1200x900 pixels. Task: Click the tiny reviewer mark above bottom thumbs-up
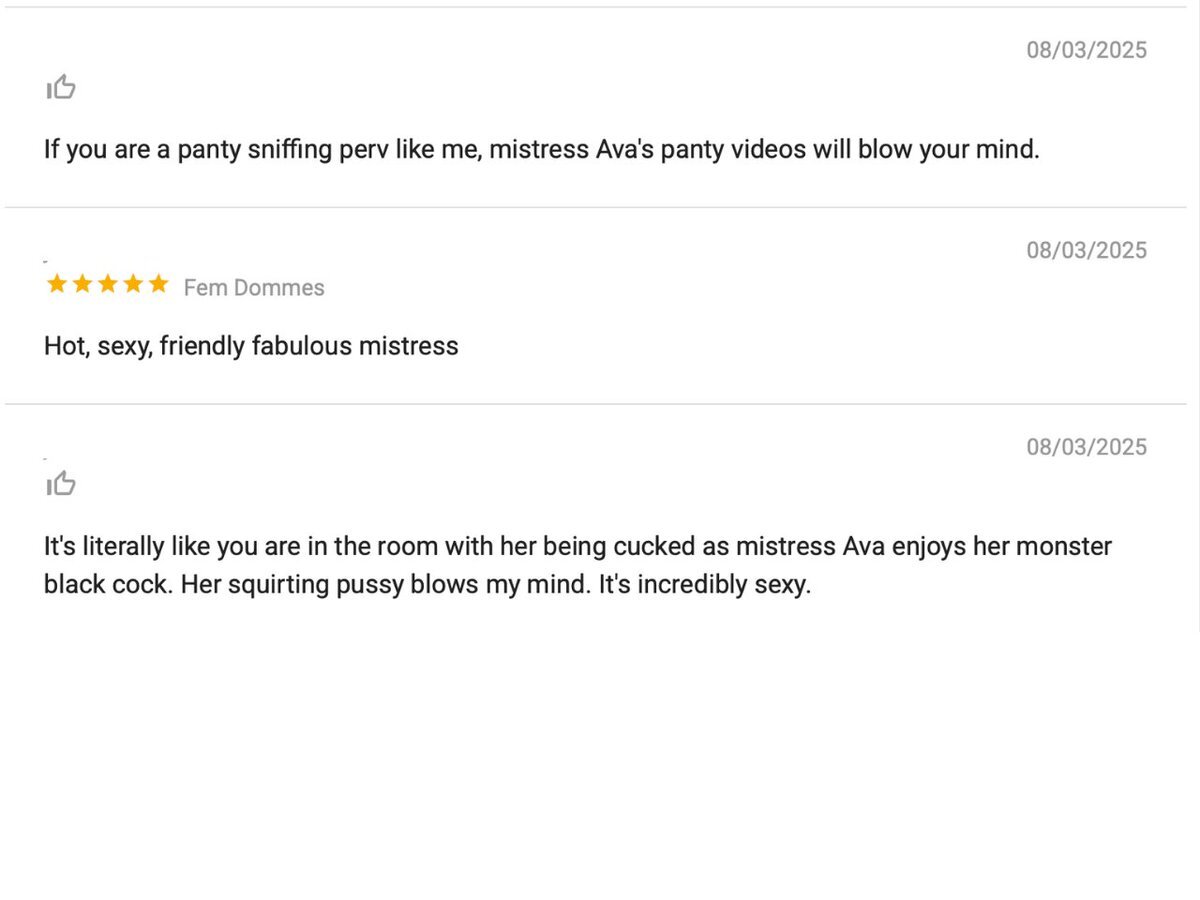point(46,458)
